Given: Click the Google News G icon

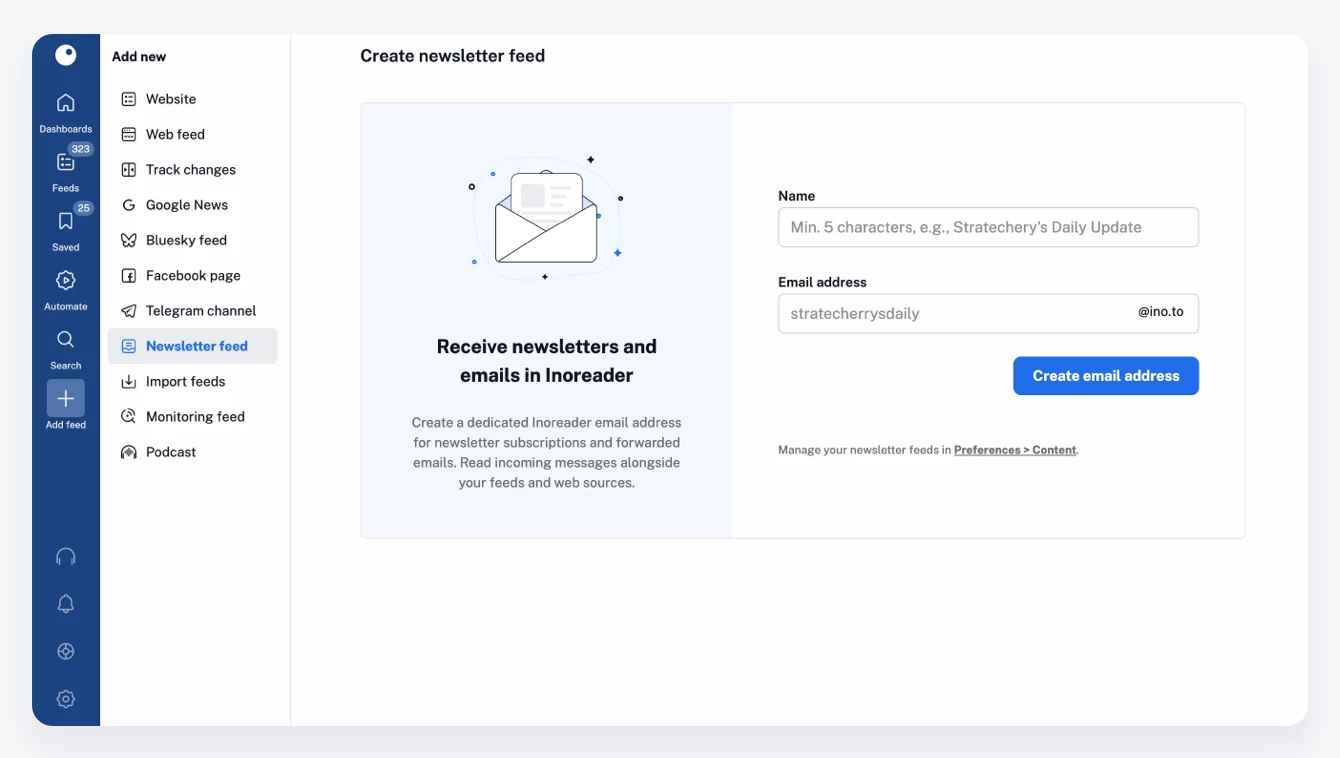Looking at the screenshot, I should 129,205.
